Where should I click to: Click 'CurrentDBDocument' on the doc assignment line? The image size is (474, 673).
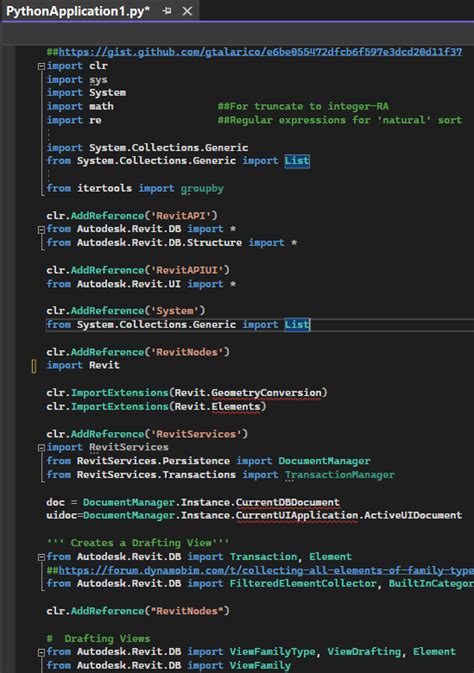288,502
